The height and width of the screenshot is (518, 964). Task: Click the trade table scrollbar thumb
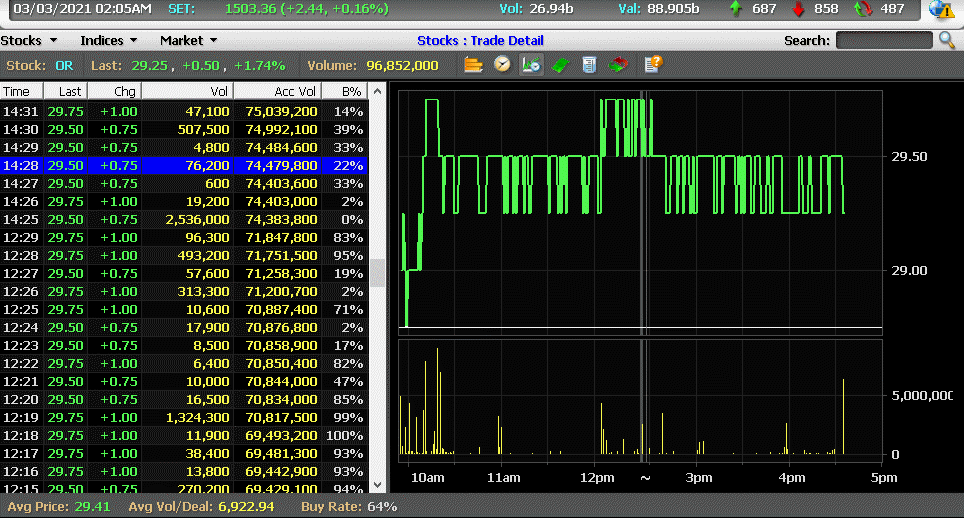(377, 272)
